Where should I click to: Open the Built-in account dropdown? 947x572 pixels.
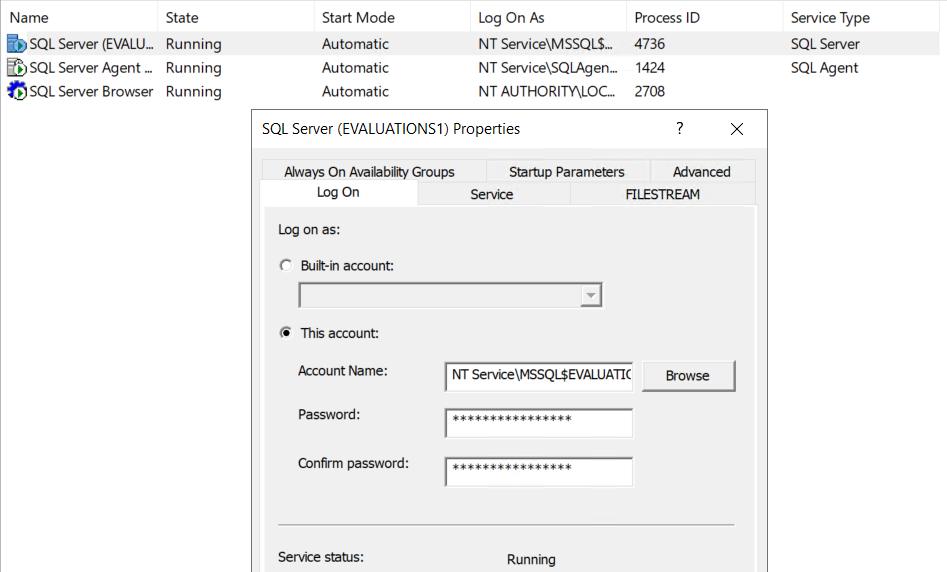click(x=591, y=295)
